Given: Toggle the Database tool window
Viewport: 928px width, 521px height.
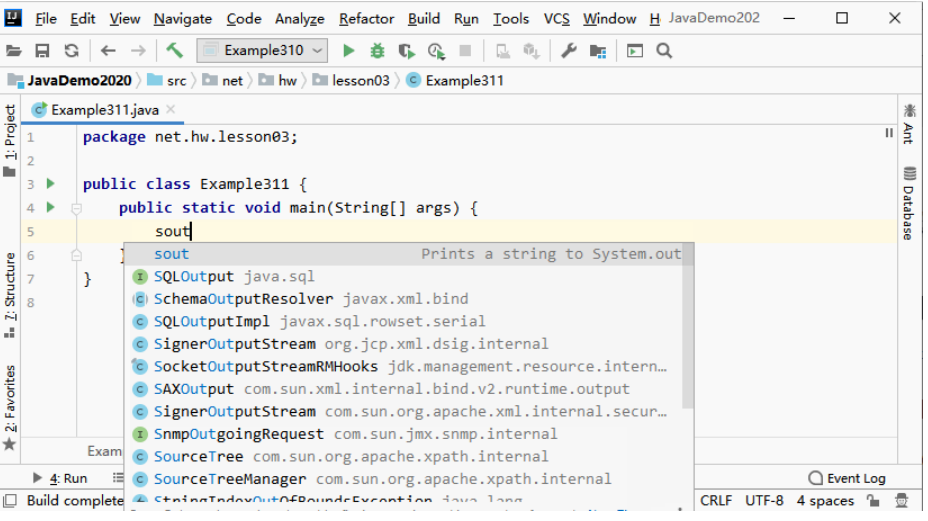Looking at the screenshot, I should pyautogui.click(x=909, y=203).
